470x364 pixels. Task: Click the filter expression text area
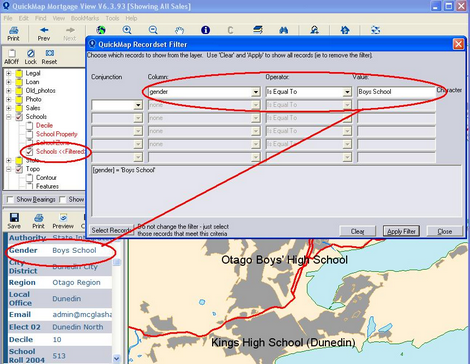(x=276, y=191)
